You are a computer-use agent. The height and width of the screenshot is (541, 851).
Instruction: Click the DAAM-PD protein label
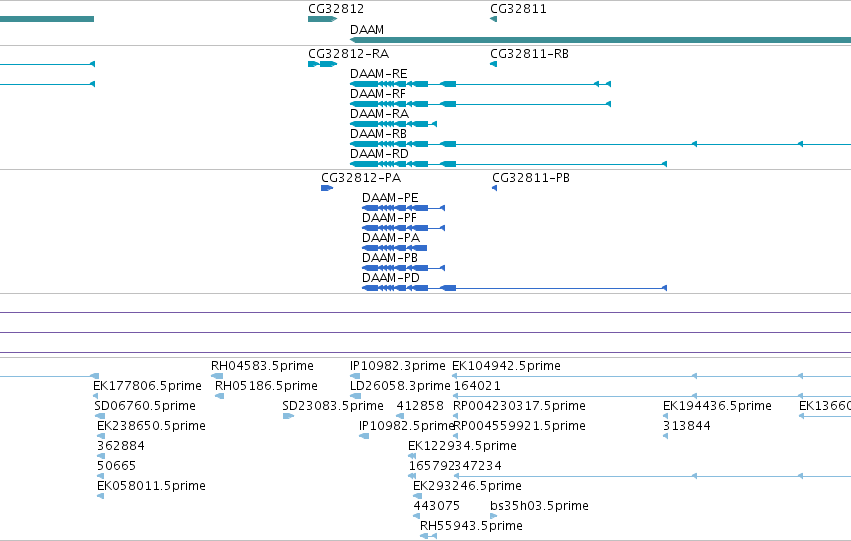(x=391, y=278)
